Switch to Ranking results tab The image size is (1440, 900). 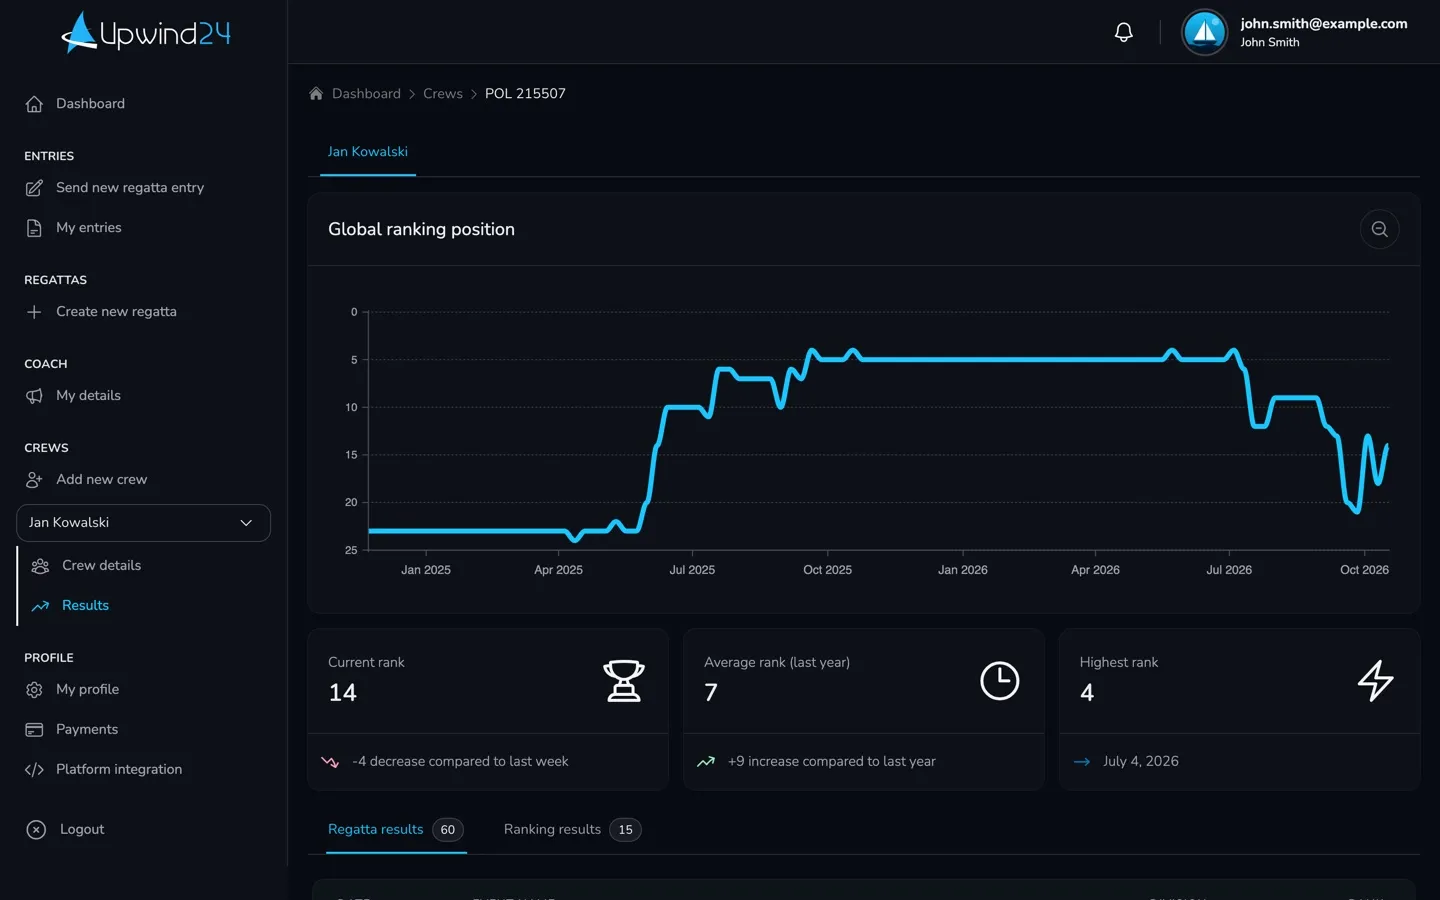coord(572,830)
